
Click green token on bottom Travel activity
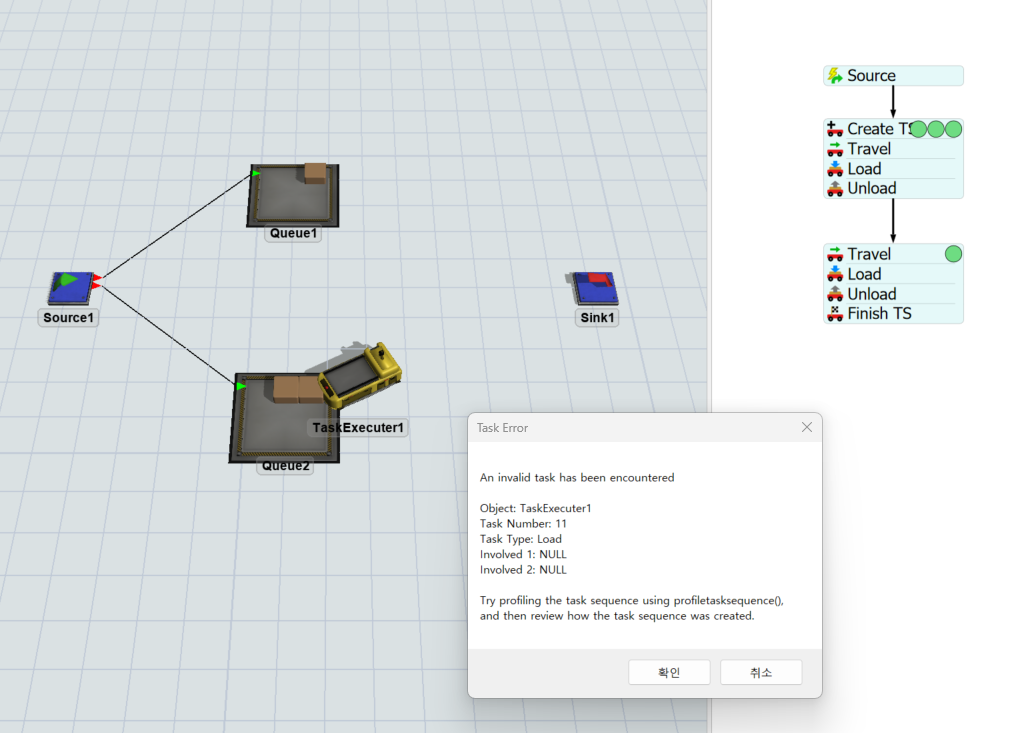(x=953, y=254)
